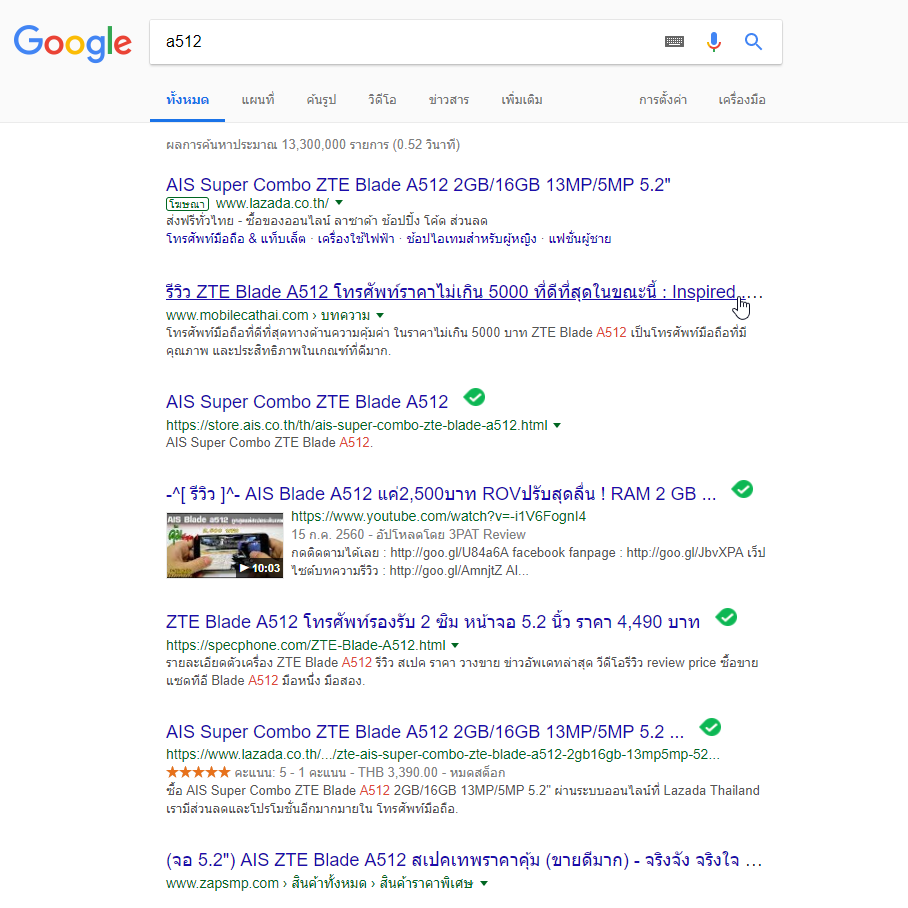Play the AIS Blade A512 video thumbnail
Image resolution: width=908 pixels, height=908 pixels.
tap(225, 545)
